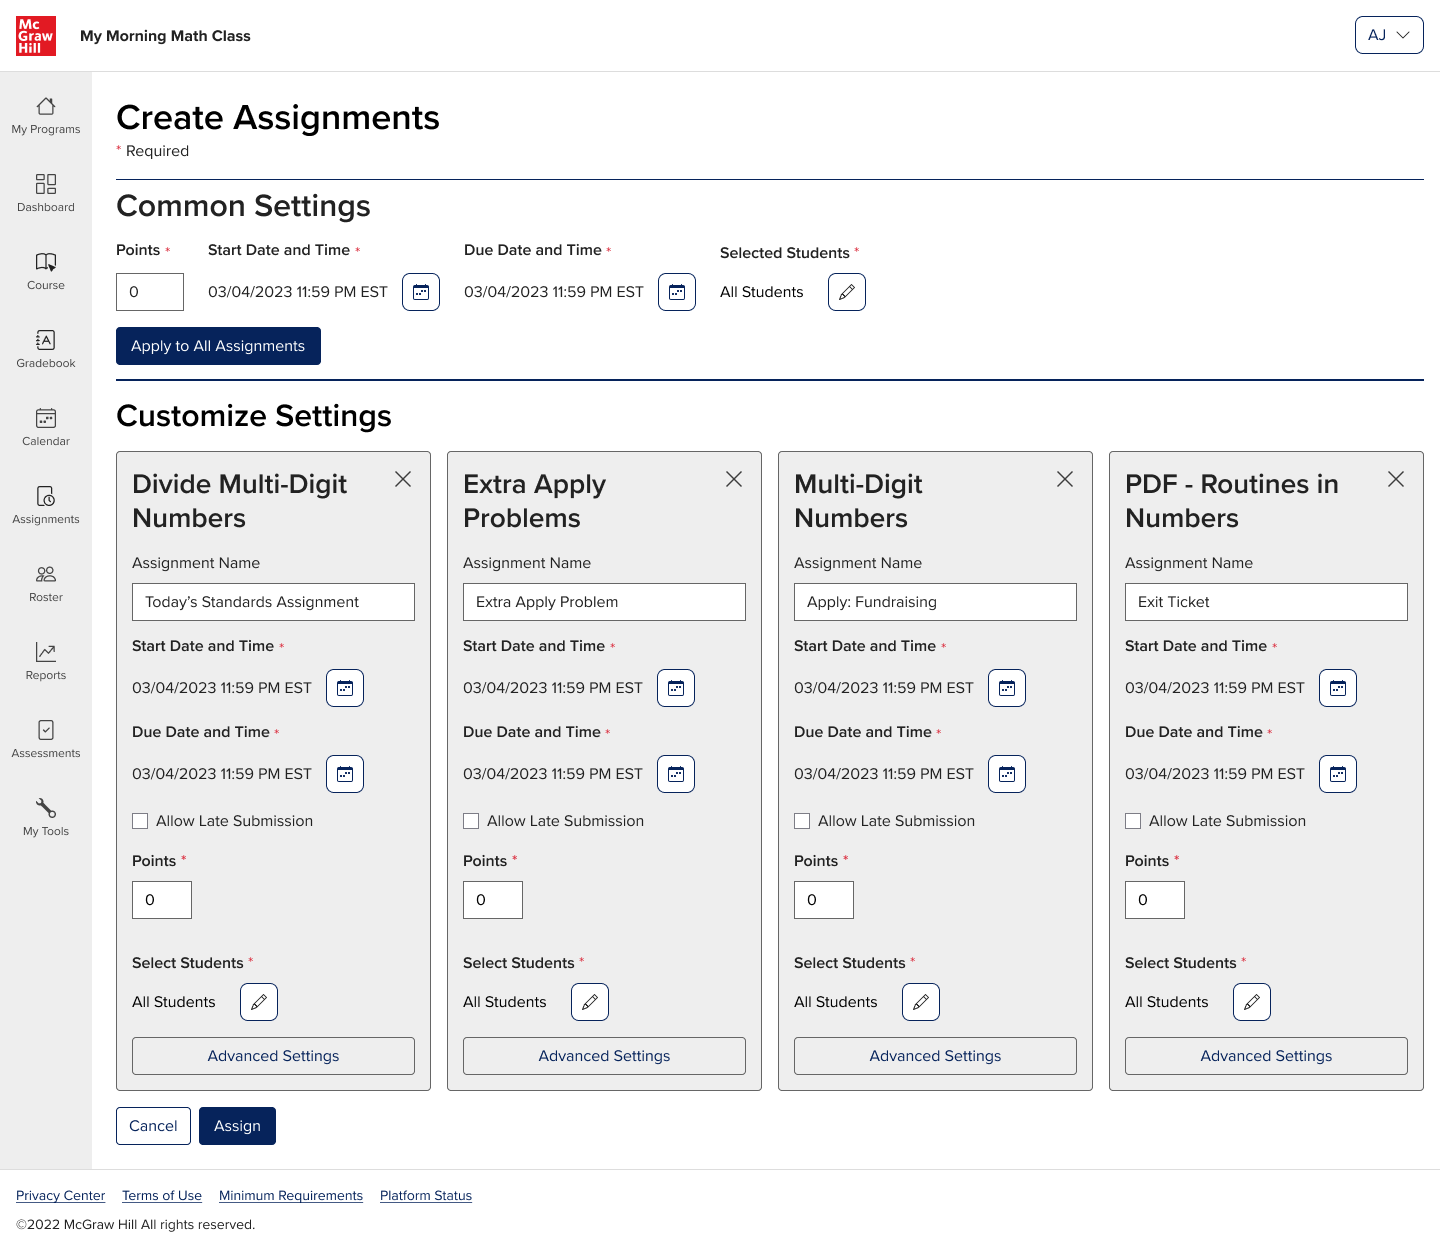
Task: Enable late submission for Extra Apply Problems
Action: click(471, 821)
